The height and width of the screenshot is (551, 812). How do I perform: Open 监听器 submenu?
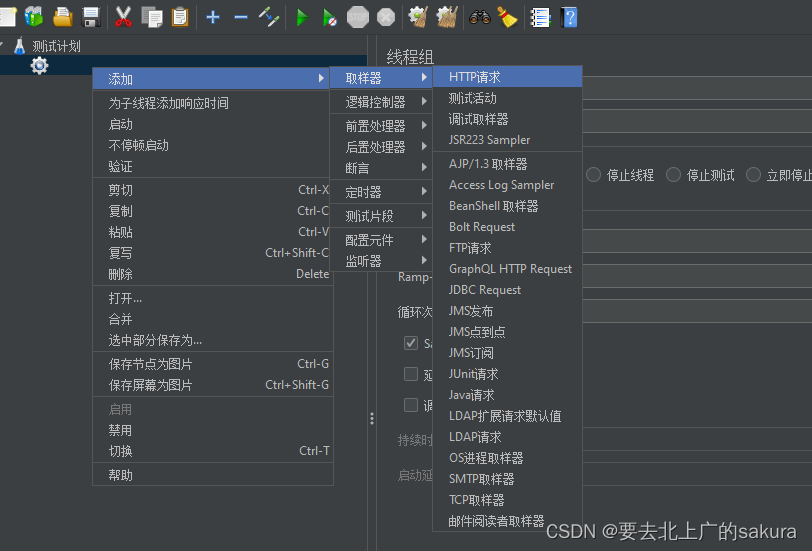(381, 261)
